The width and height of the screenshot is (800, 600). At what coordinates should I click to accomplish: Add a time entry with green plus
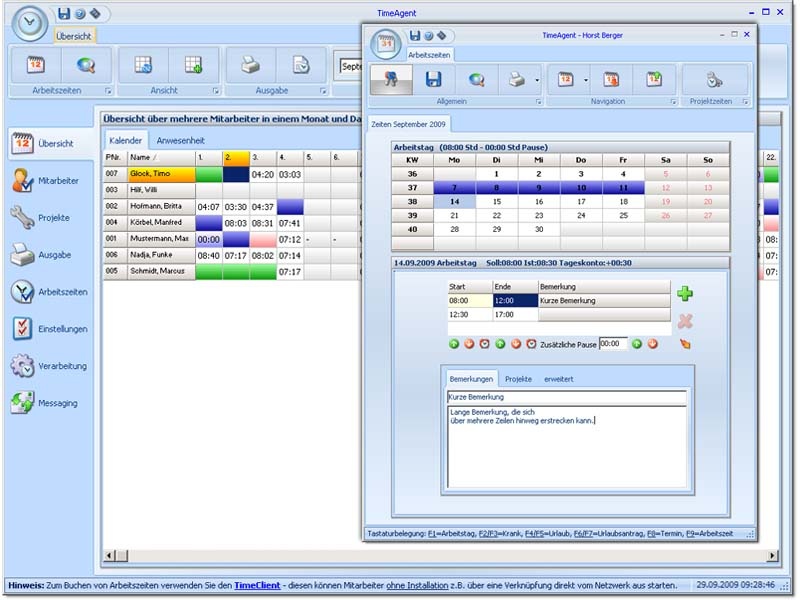(x=685, y=293)
